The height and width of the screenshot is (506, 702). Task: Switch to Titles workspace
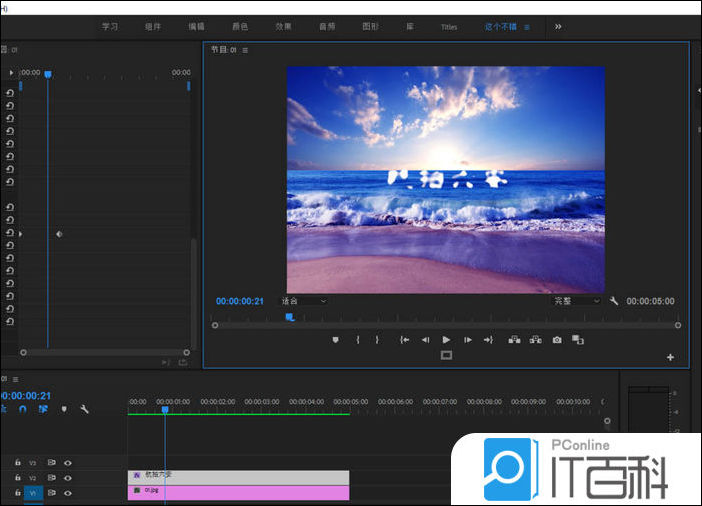tap(449, 27)
